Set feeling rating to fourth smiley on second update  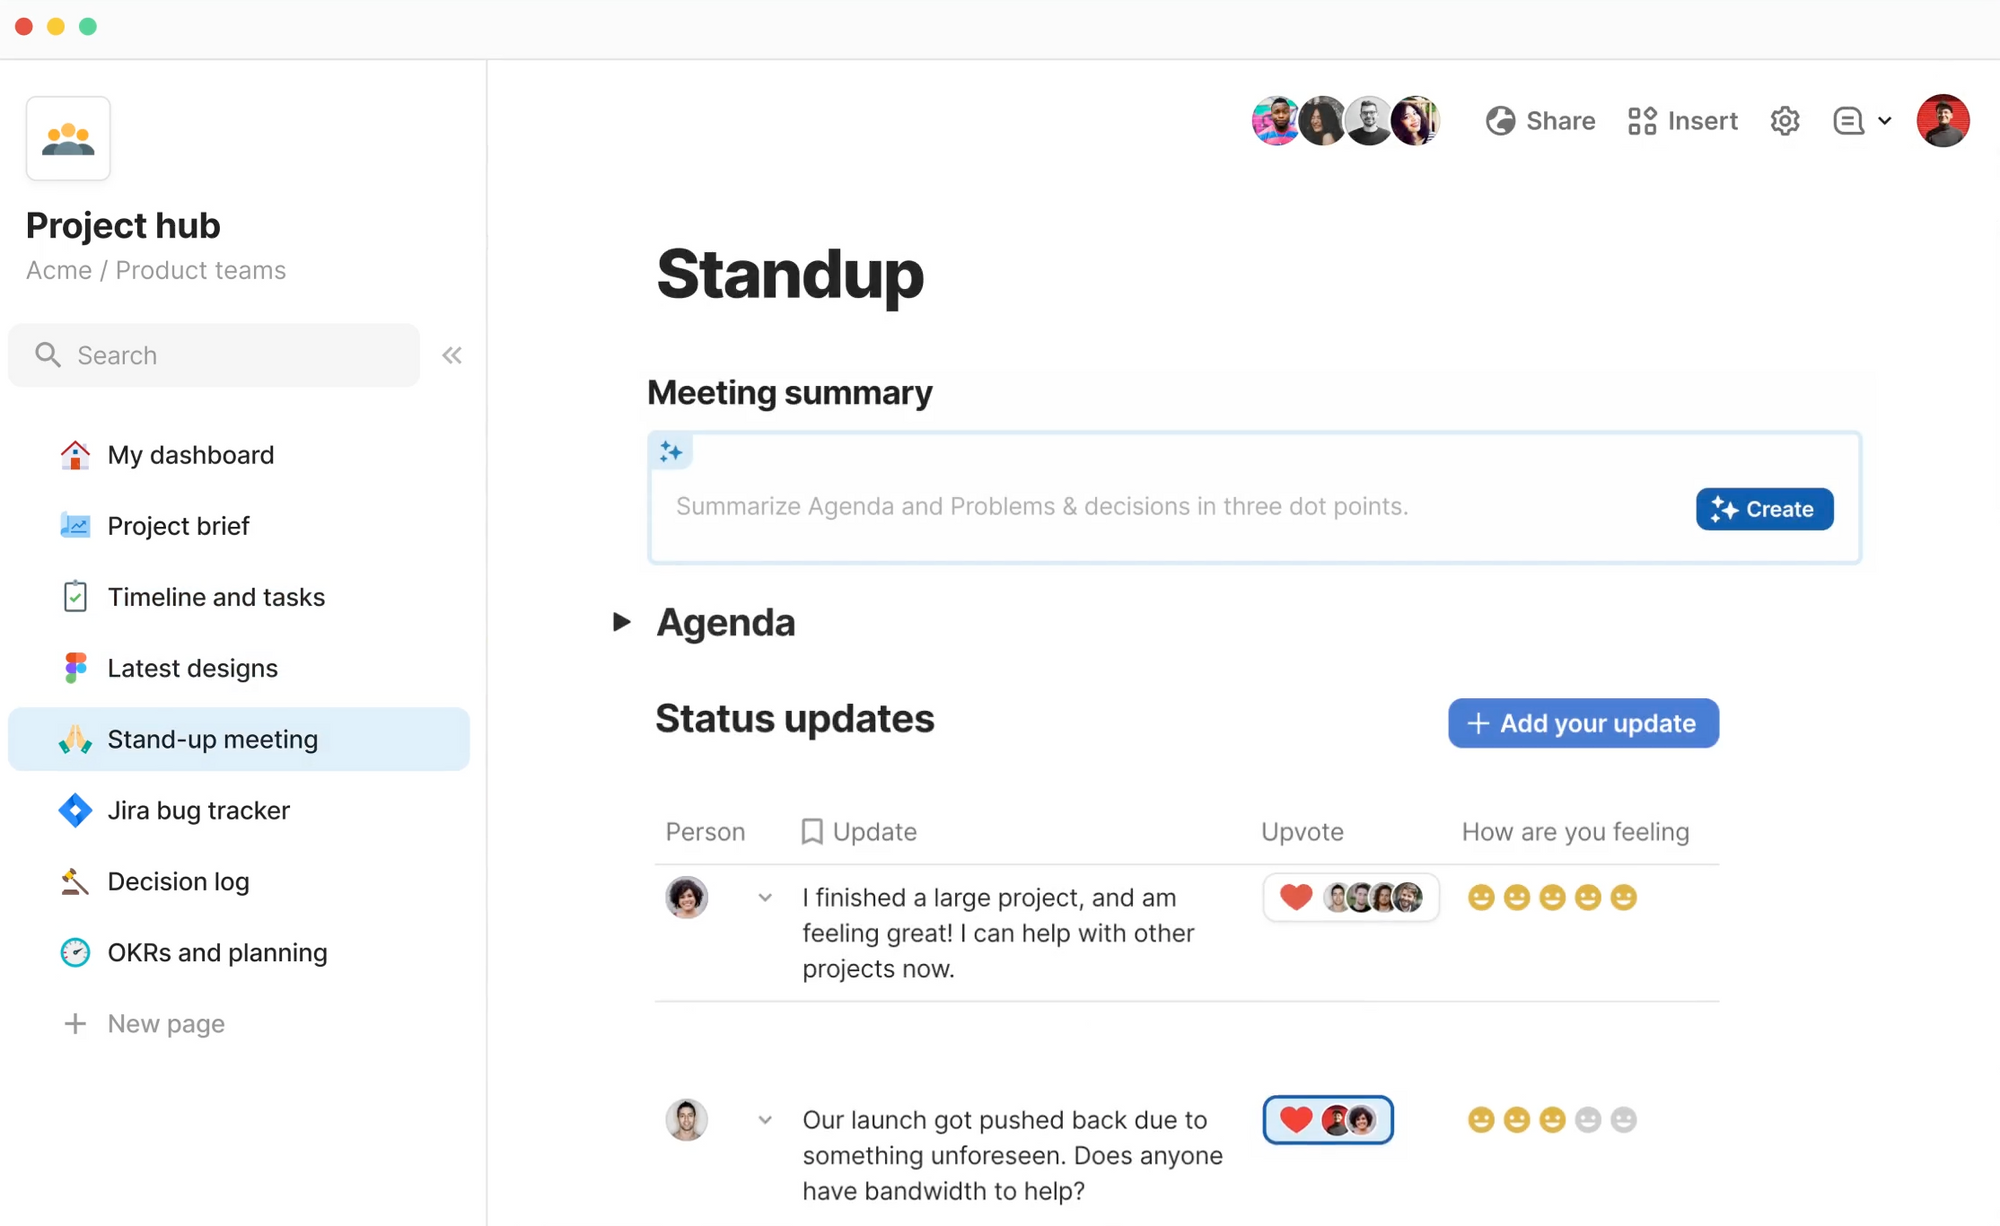tap(1588, 1119)
